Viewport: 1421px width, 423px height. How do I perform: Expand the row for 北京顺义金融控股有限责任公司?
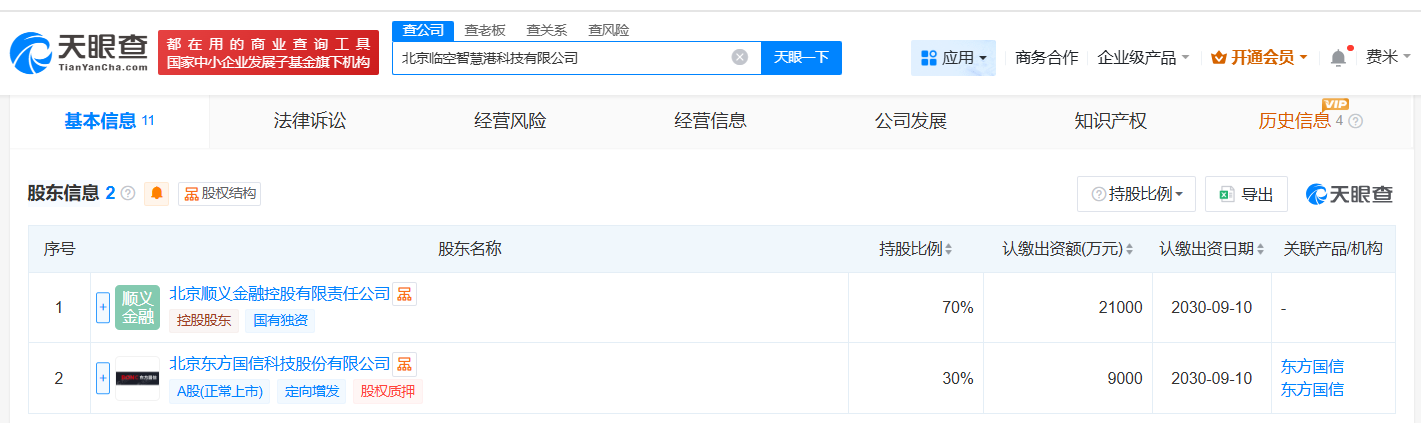[102, 308]
